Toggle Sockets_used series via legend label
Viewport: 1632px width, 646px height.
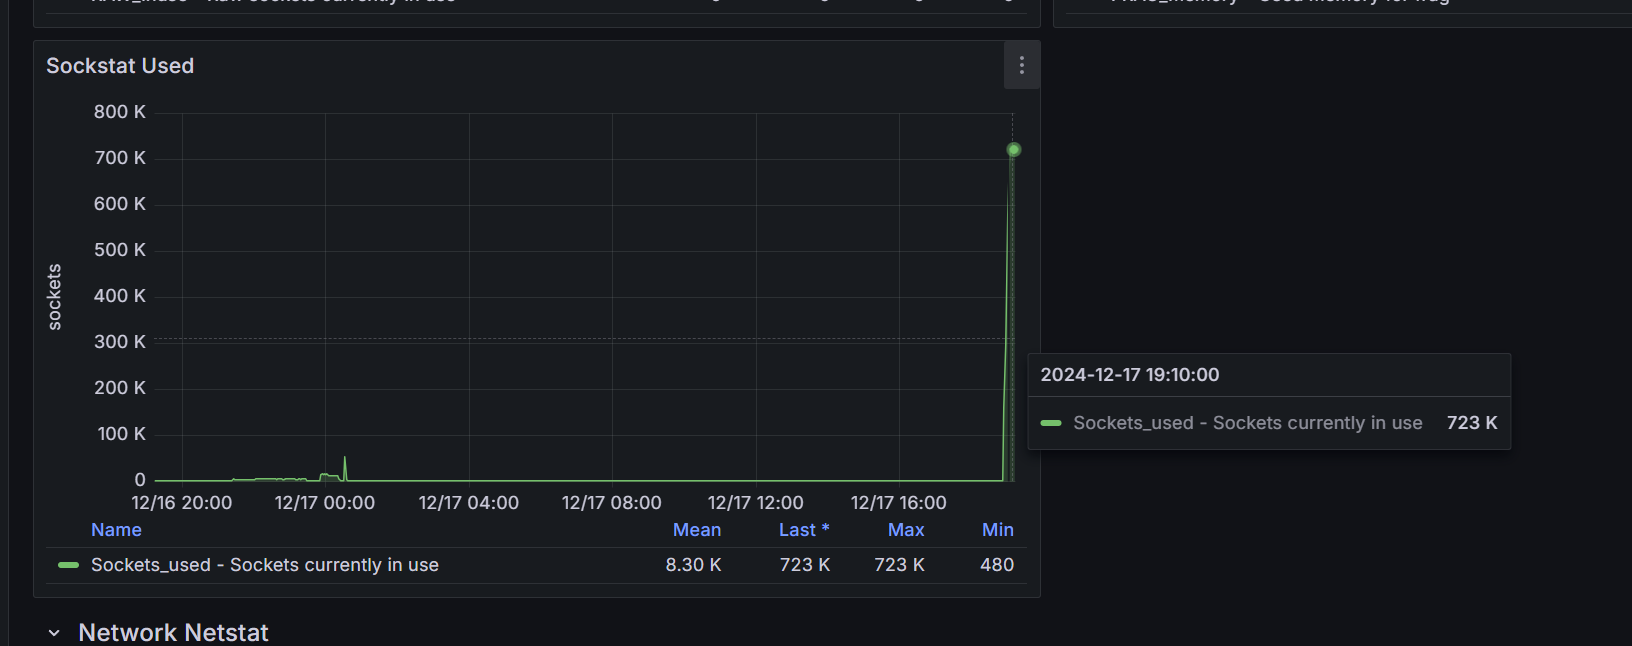click(264, 565)
